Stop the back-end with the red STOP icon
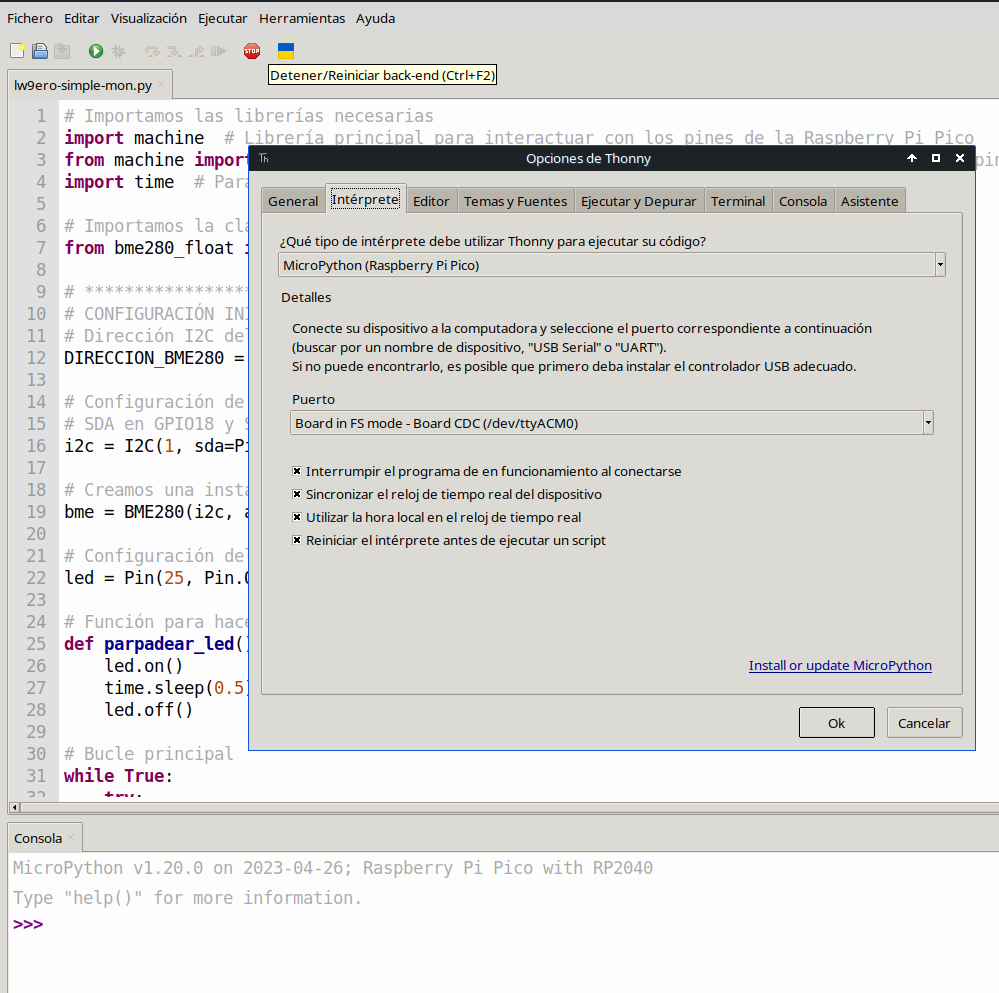999x993 pixels. (252, 51)
